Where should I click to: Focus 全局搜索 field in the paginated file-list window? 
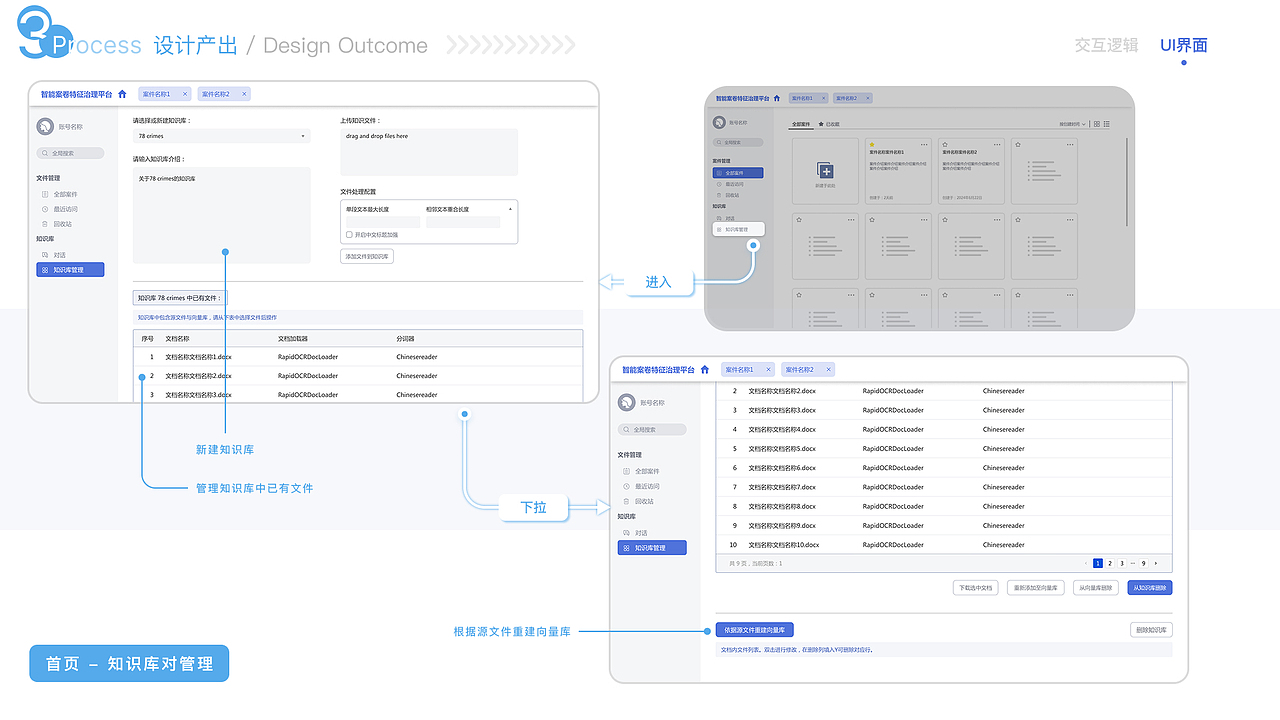point(652,429)
